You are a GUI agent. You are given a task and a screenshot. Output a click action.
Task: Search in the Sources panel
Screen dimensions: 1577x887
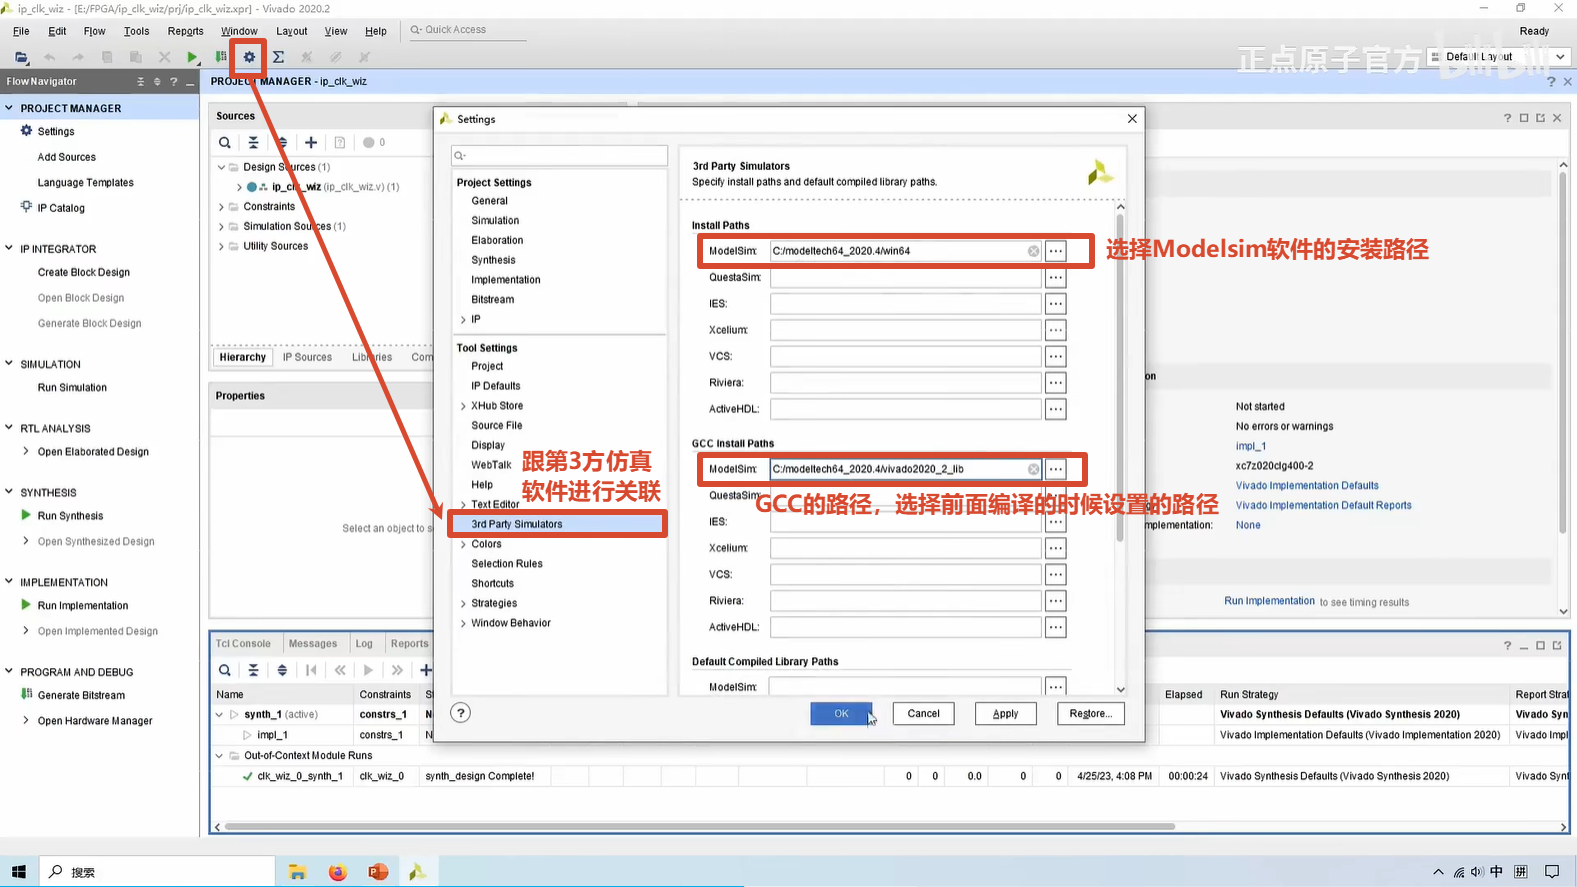pos(225,142)
